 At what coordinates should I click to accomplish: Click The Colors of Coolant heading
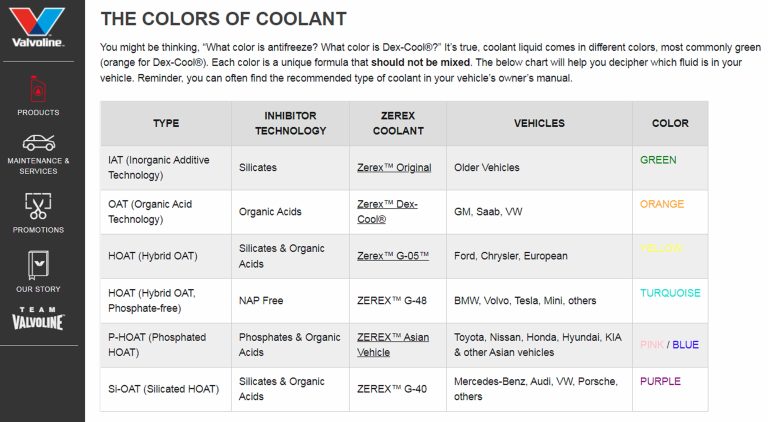point(224,19)
